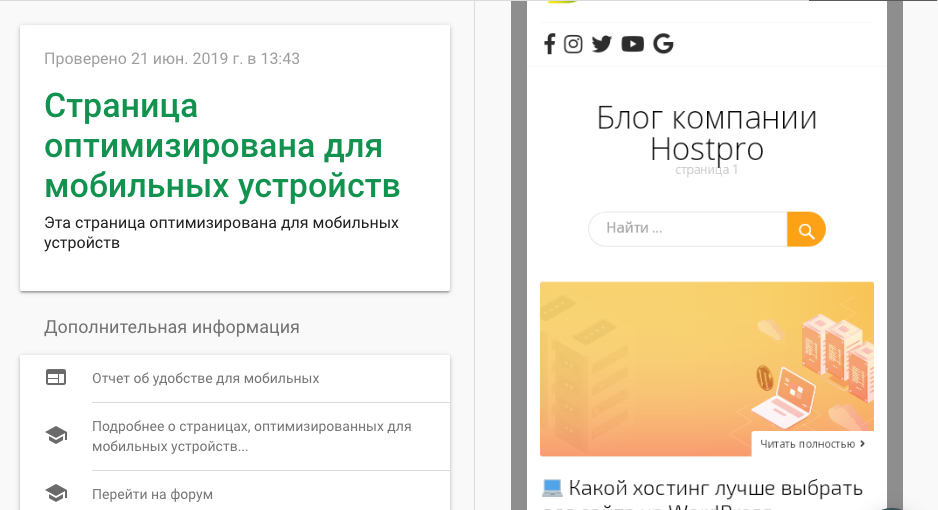The image size is (938, 510).
Task: Click the страница 1 subtitle text
Action: (706, 170)
